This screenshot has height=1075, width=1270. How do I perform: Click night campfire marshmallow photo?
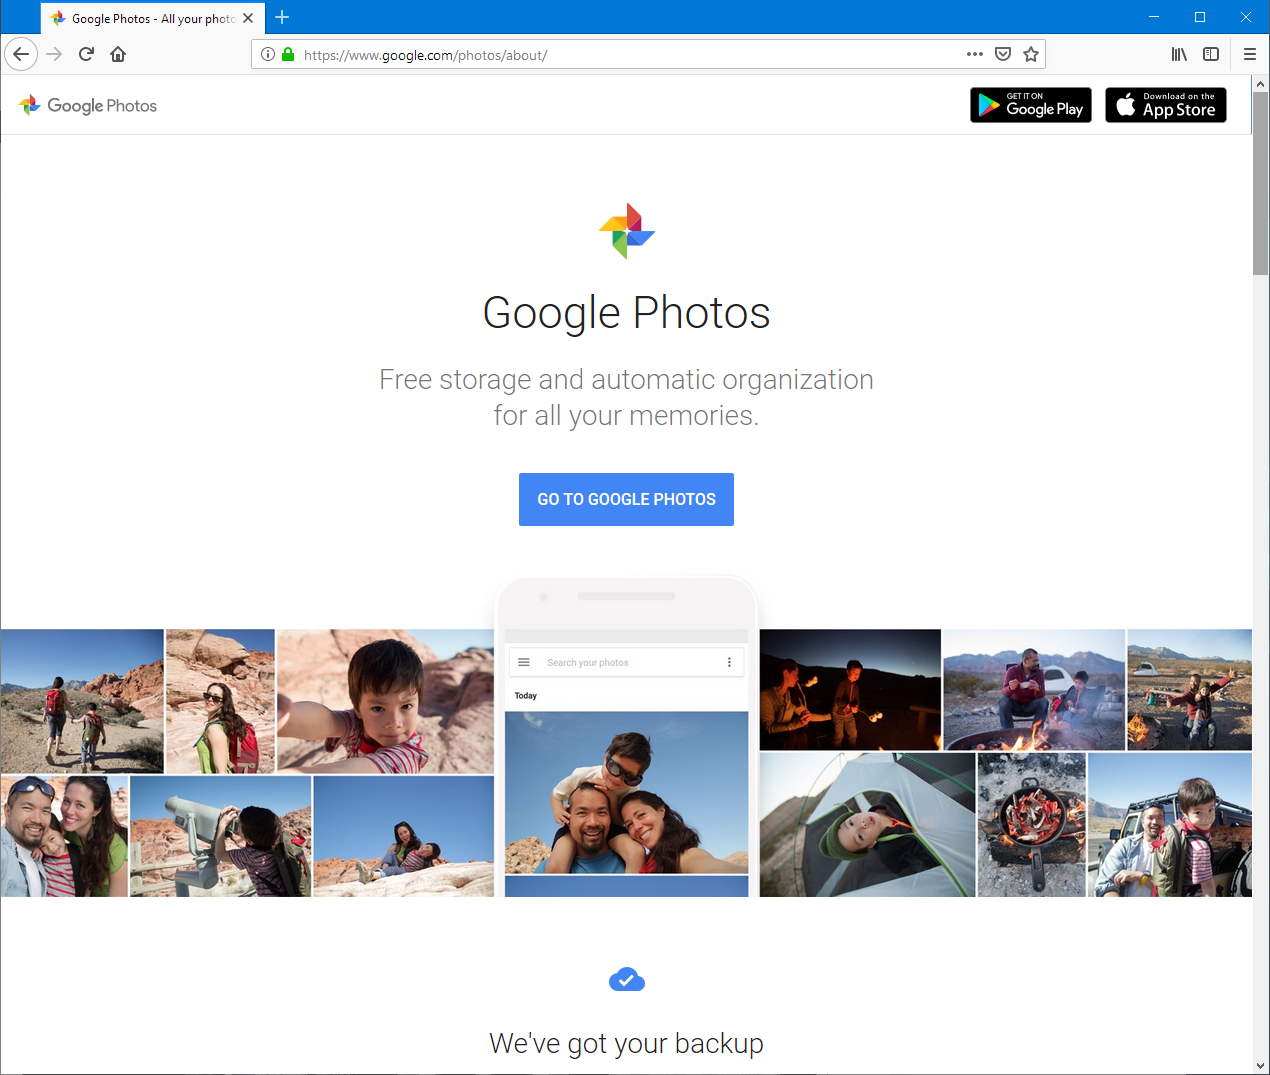[850, 690]
